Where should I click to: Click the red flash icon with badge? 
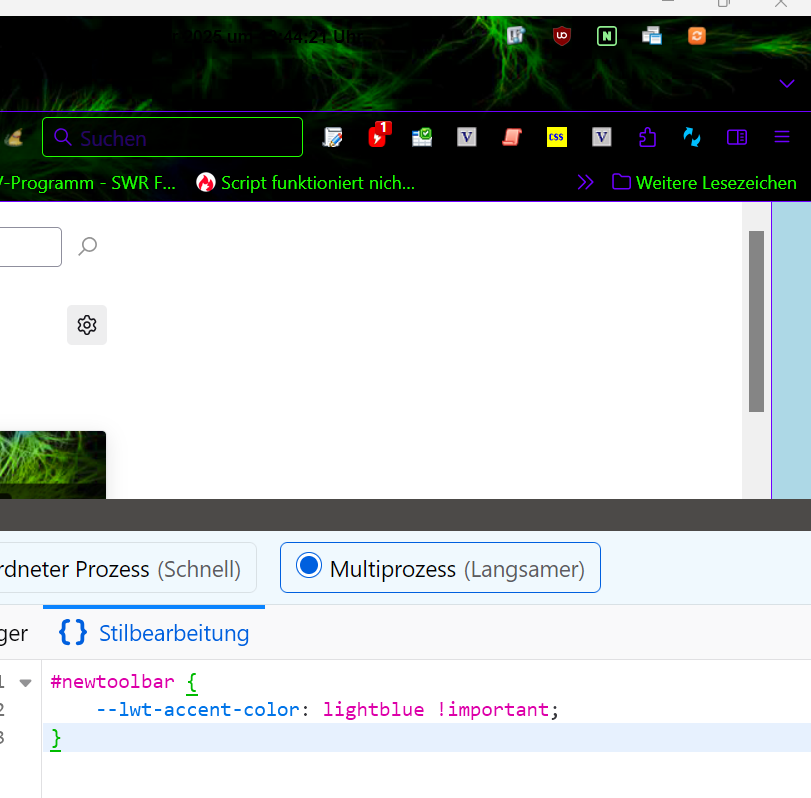379,135
